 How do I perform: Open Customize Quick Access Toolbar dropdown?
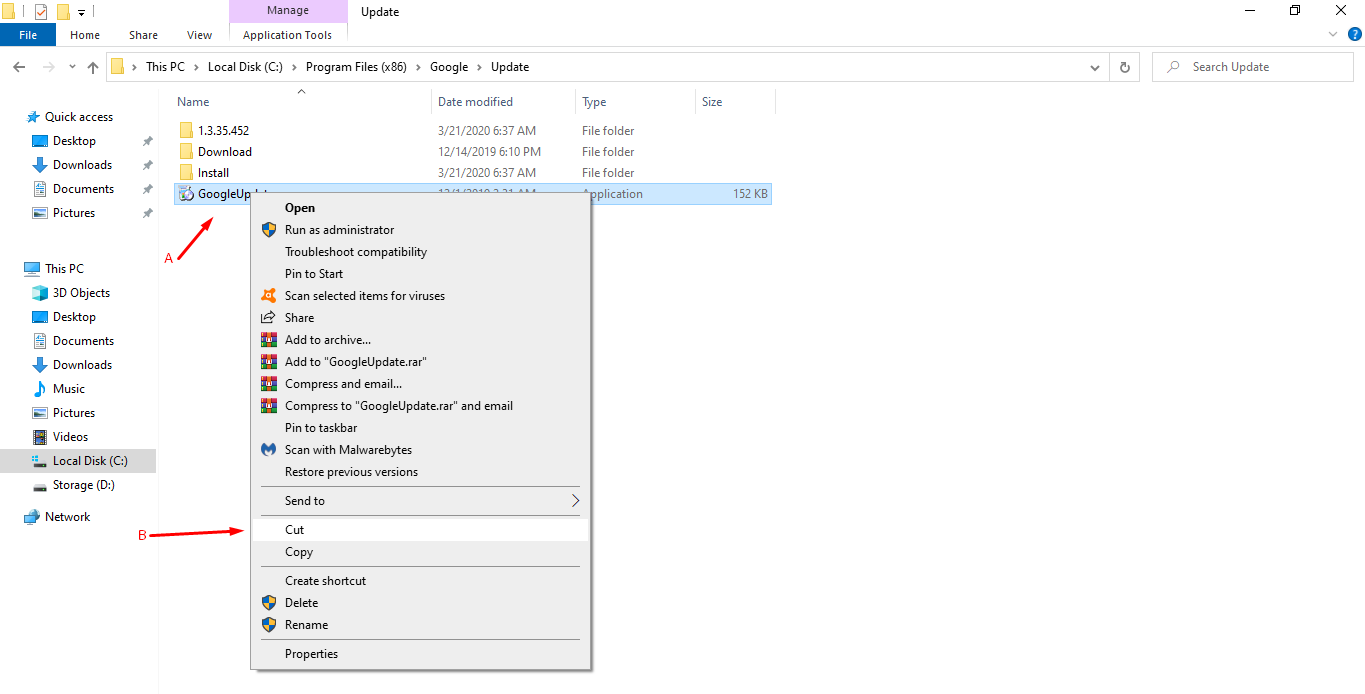82,12
